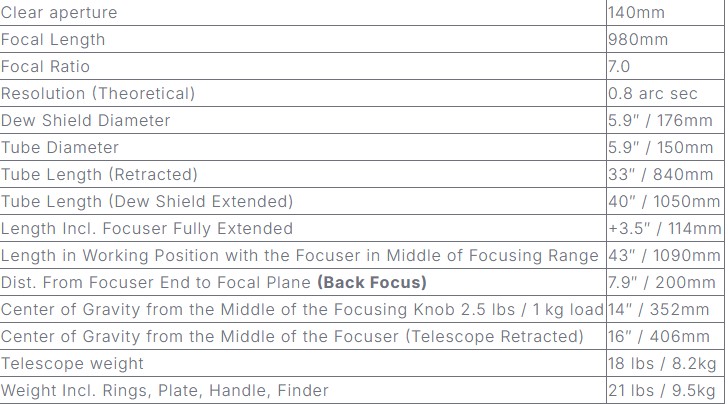Screen dimensions: 728x404
Task: Click the Dew Shield Diameter label
Action: (x=86, y=121)
